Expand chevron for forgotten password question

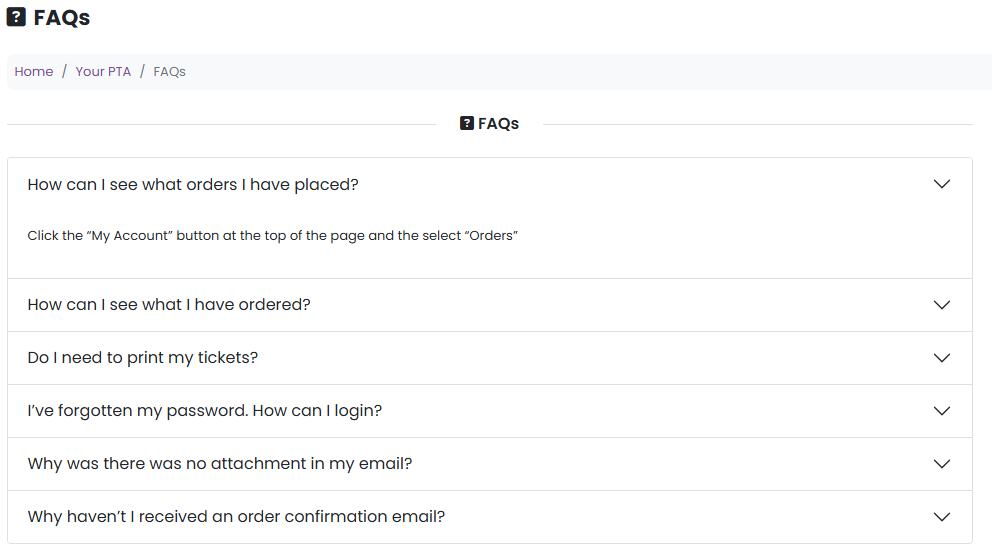941,411
